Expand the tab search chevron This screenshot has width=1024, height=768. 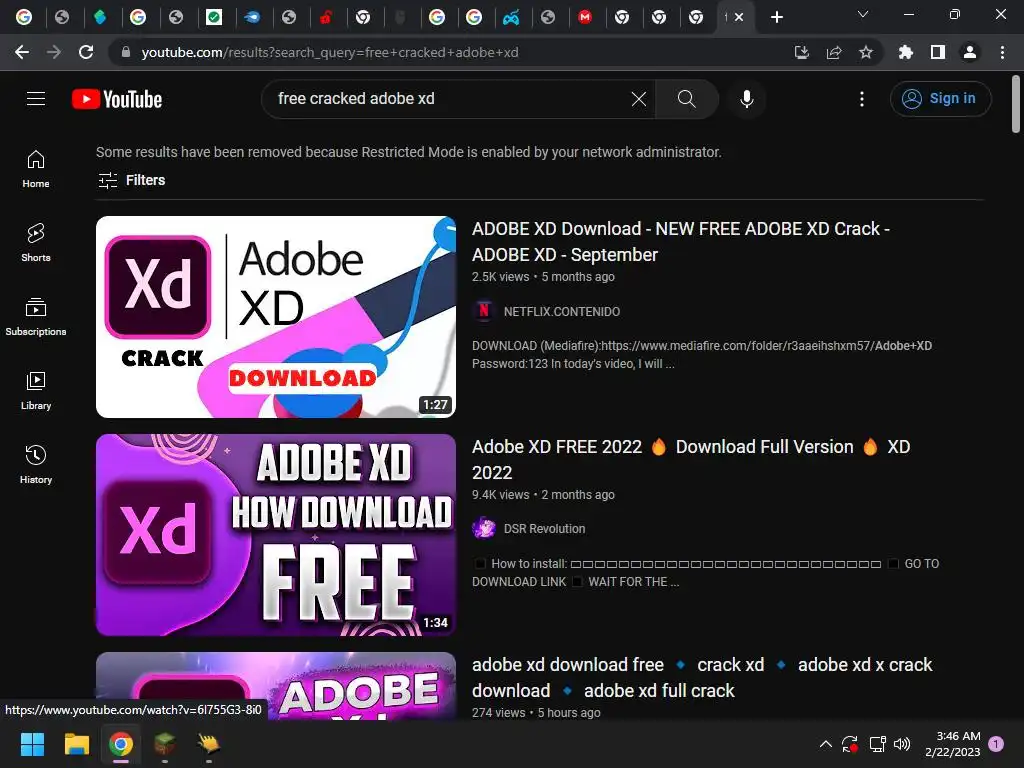863,14
